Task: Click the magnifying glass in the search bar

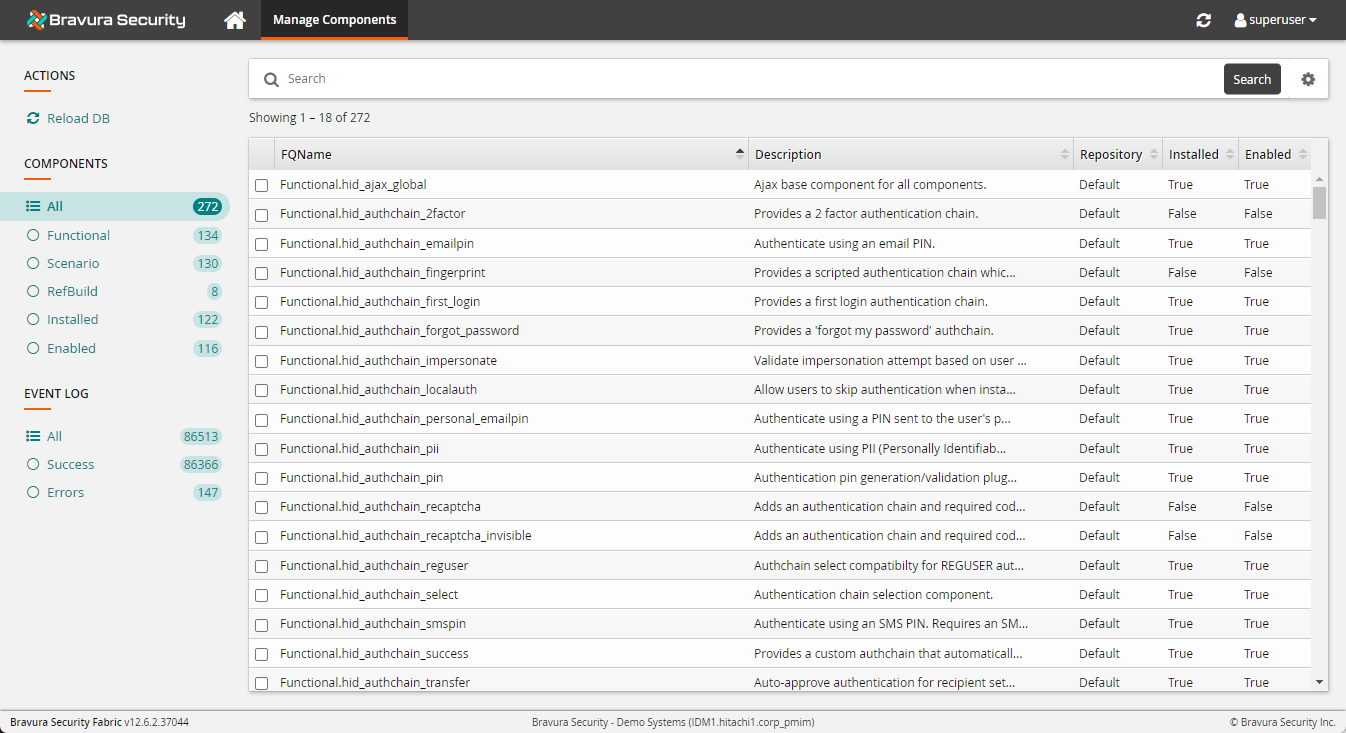Action: pyautogui.click(x=271, y=78)
